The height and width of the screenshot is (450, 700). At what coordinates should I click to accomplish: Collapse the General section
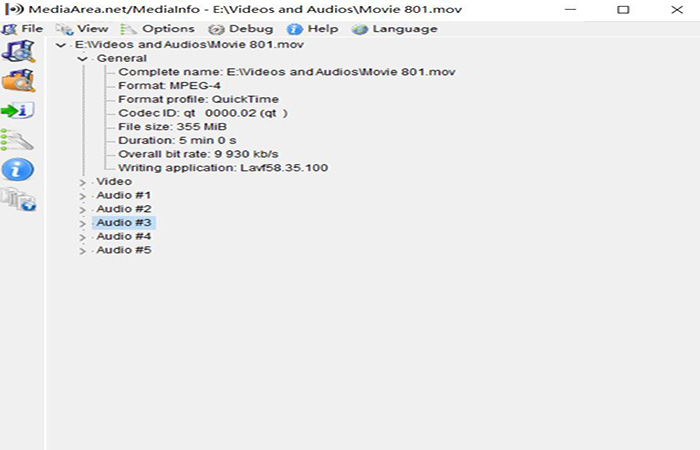pos(82,59)
